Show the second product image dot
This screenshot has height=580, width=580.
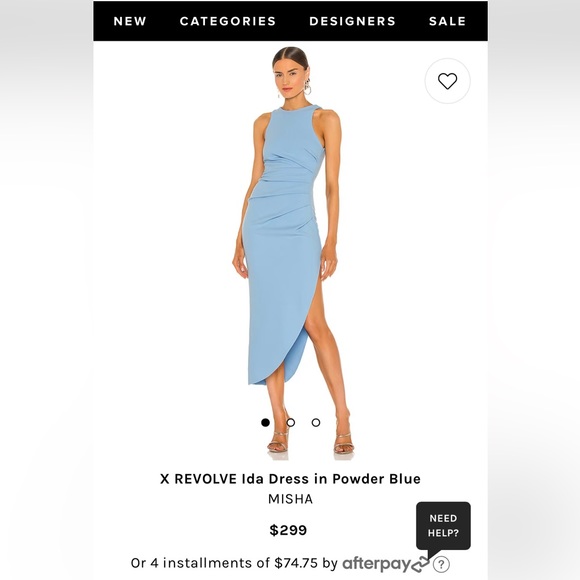[291, 422]
